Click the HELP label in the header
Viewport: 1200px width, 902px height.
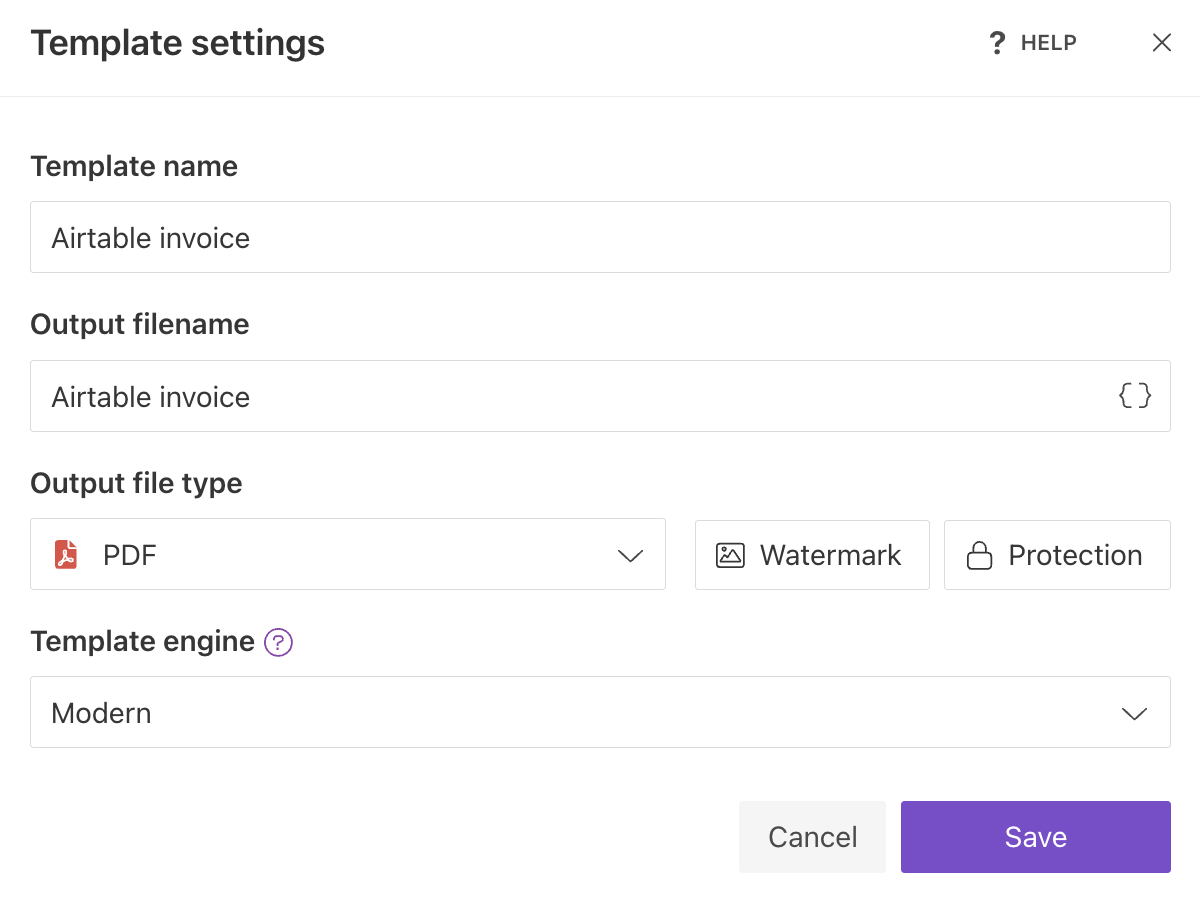click(1047, 42)
